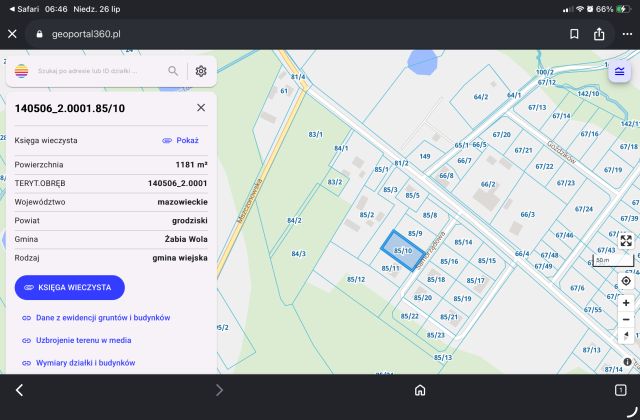
Task: Open settings gear in search bar
Action: [200, 71]
